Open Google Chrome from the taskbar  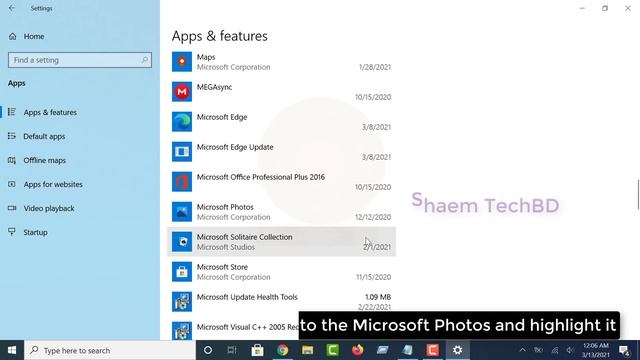coord(282,350)
